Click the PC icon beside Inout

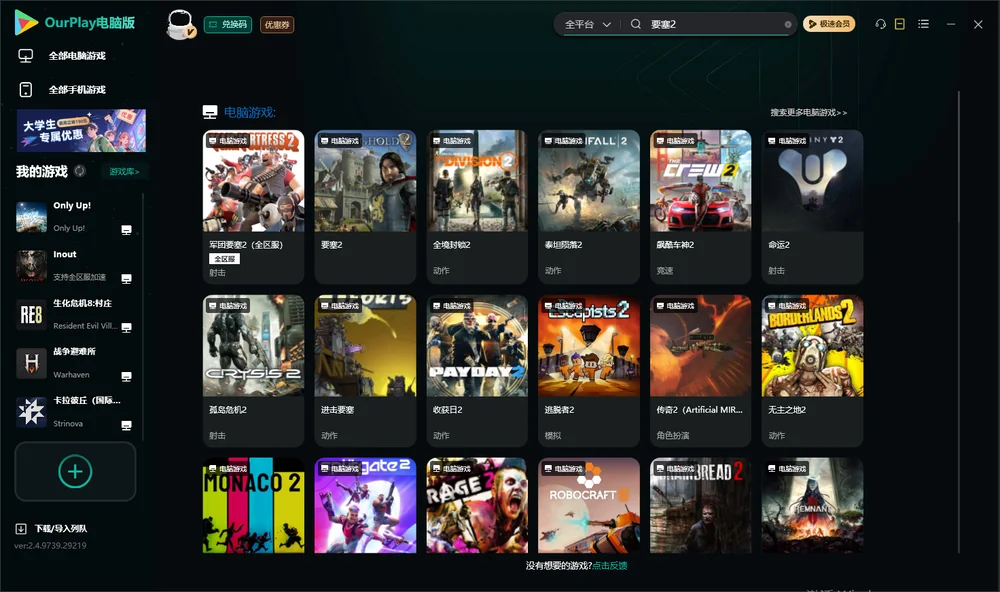pyautogui.click(x=126, y=279)
